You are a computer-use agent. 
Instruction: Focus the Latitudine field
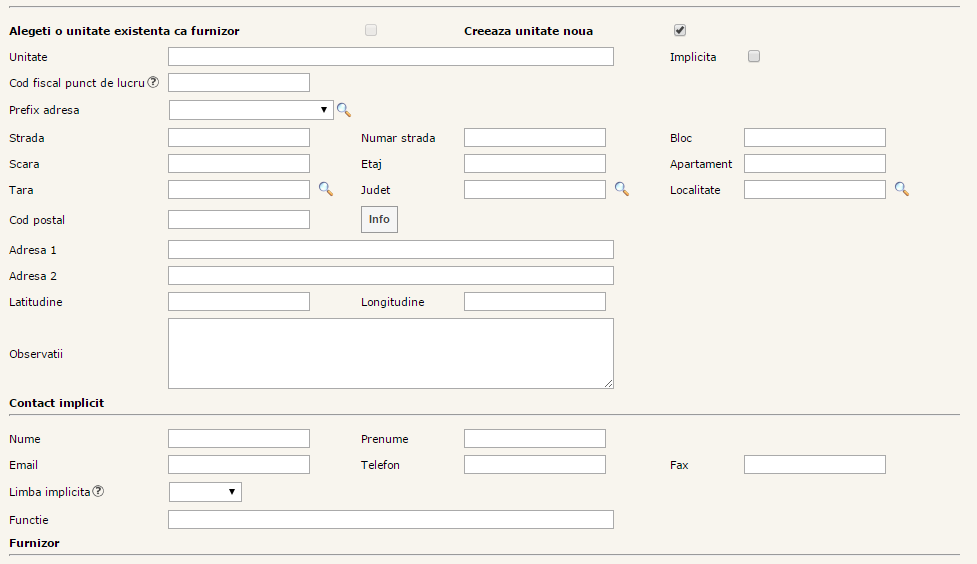point(239,302)
